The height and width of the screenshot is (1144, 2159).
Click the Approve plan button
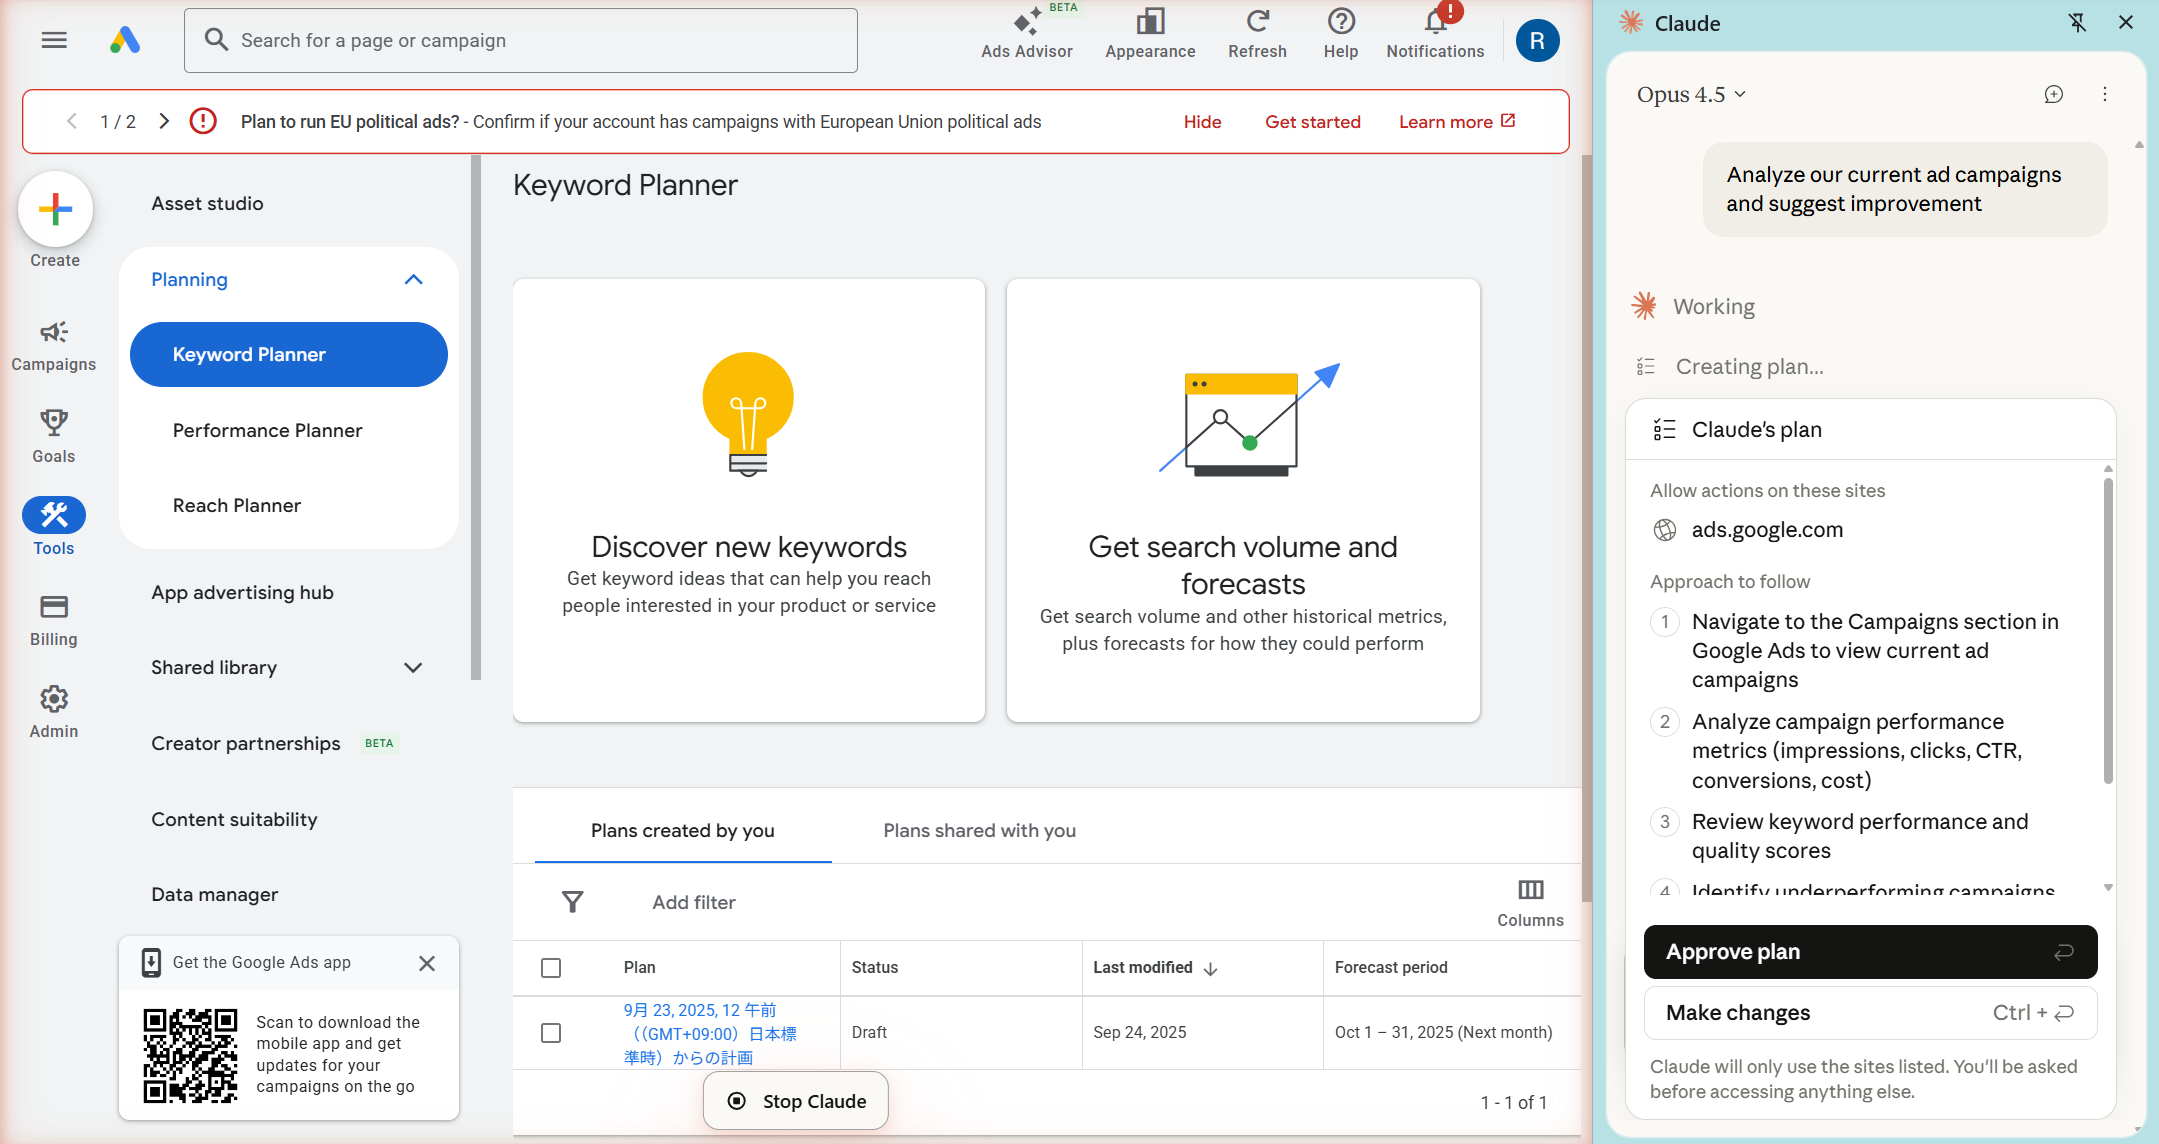(1869, 952)
